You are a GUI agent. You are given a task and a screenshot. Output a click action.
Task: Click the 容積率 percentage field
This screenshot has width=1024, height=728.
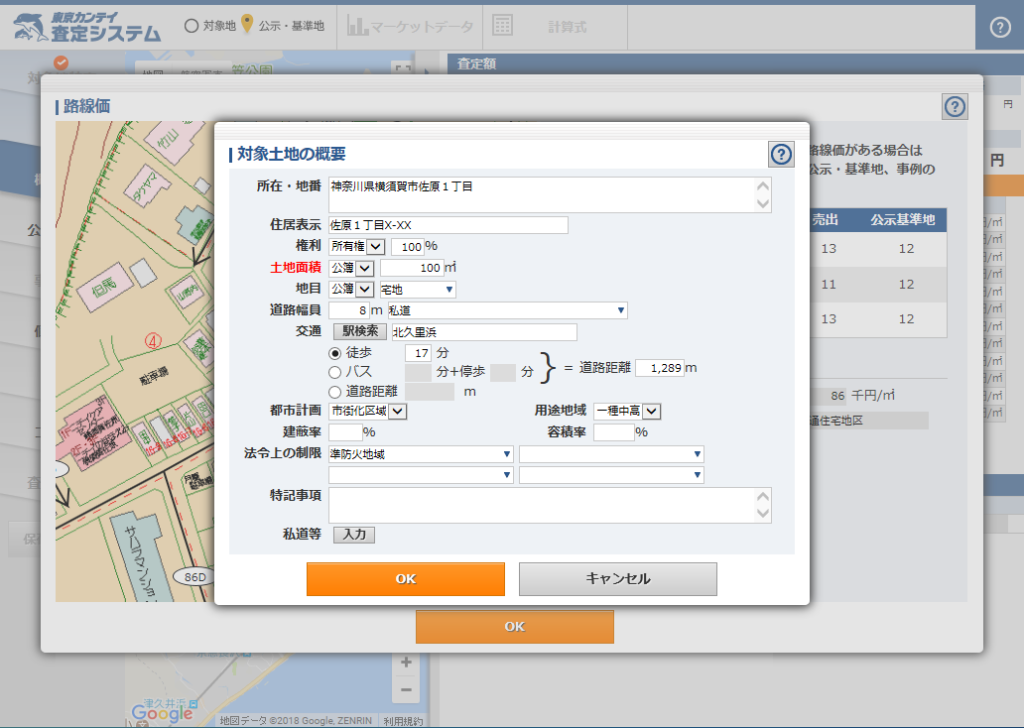click(x=614, y=432)
